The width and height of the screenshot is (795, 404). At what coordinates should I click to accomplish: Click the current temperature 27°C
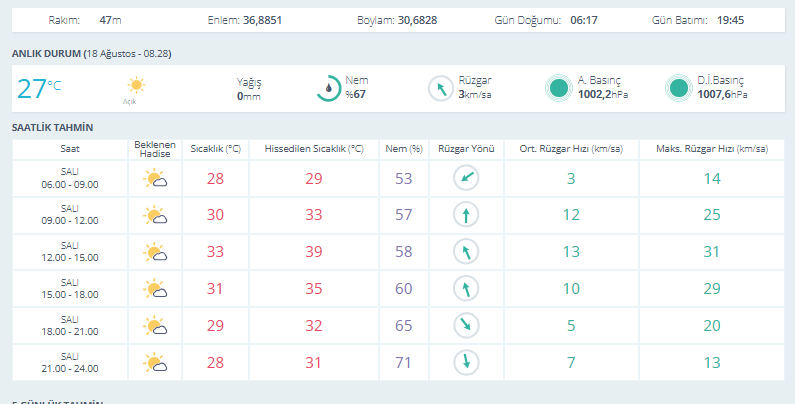coord(39,88)
